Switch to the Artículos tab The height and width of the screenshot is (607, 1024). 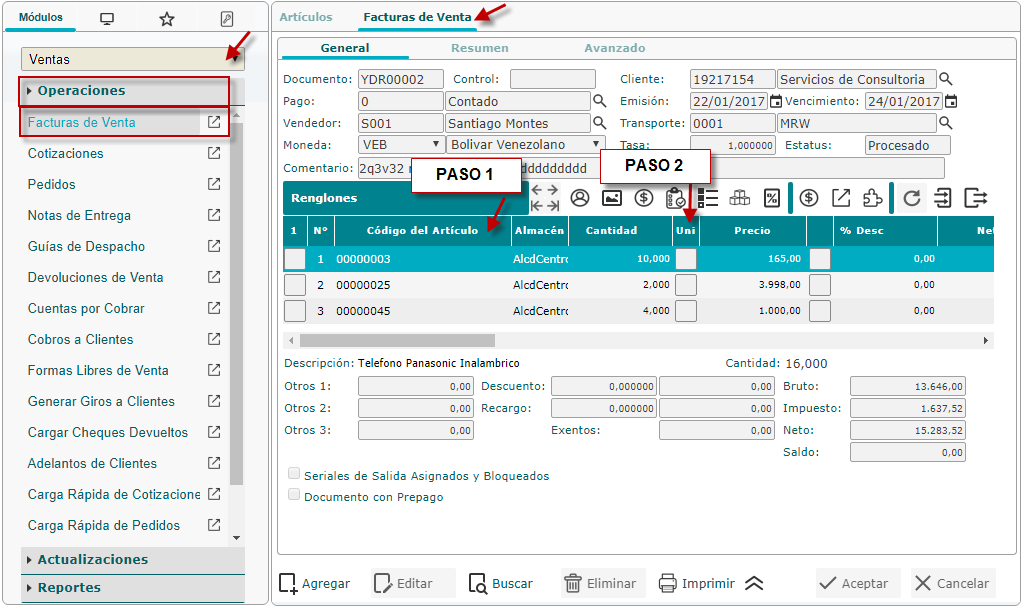(306, 17)
